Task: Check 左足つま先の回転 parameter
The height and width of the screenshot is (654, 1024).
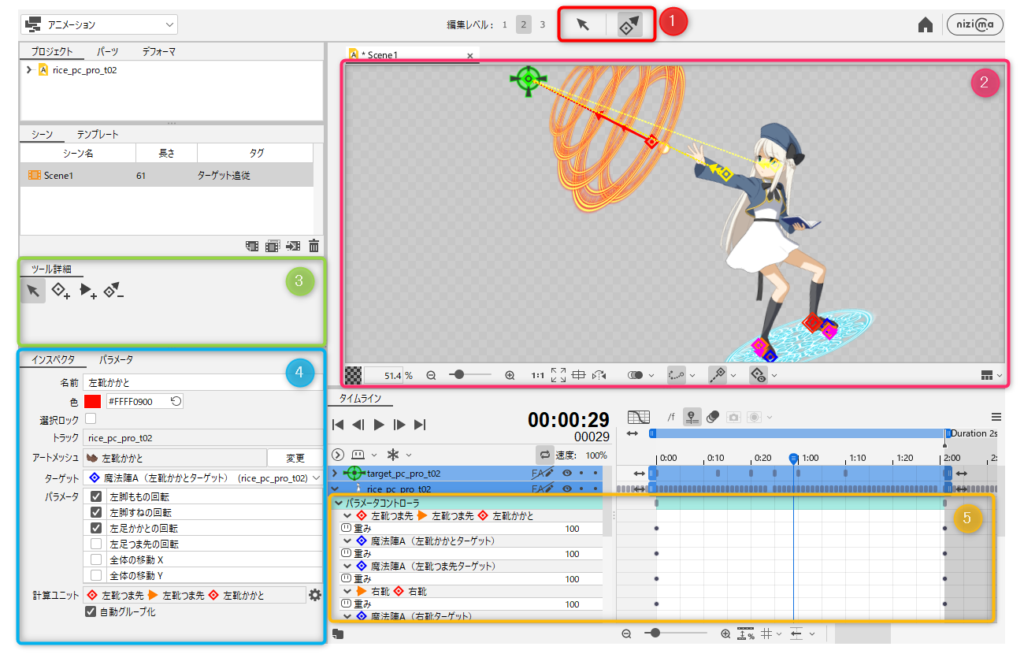Action: pyautogui.click(x=96, y=544)
